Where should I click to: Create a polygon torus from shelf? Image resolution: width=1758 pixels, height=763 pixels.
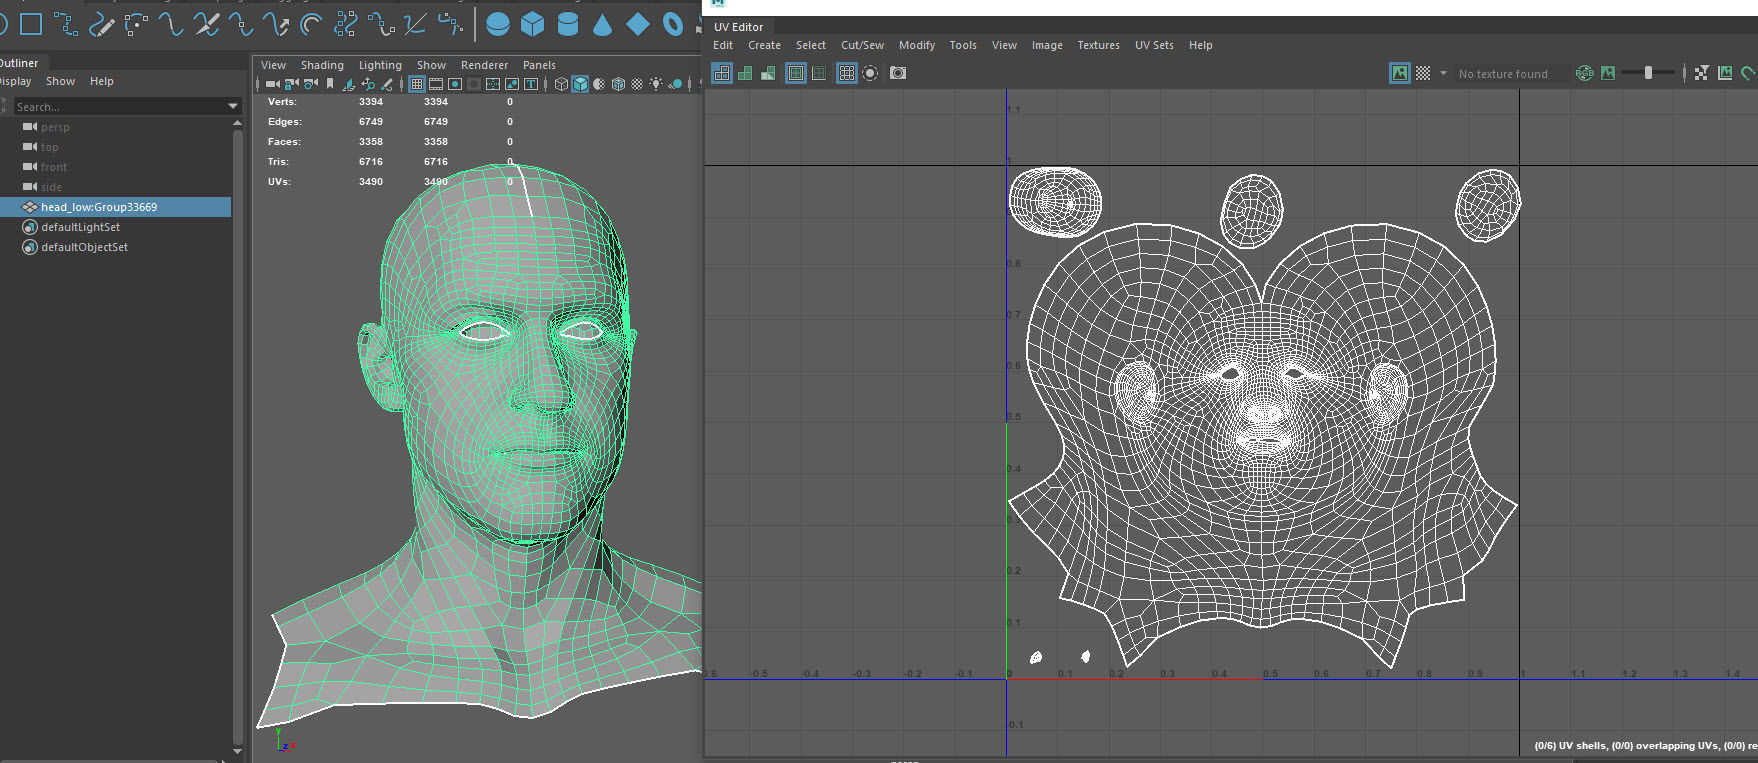point(673,24)
